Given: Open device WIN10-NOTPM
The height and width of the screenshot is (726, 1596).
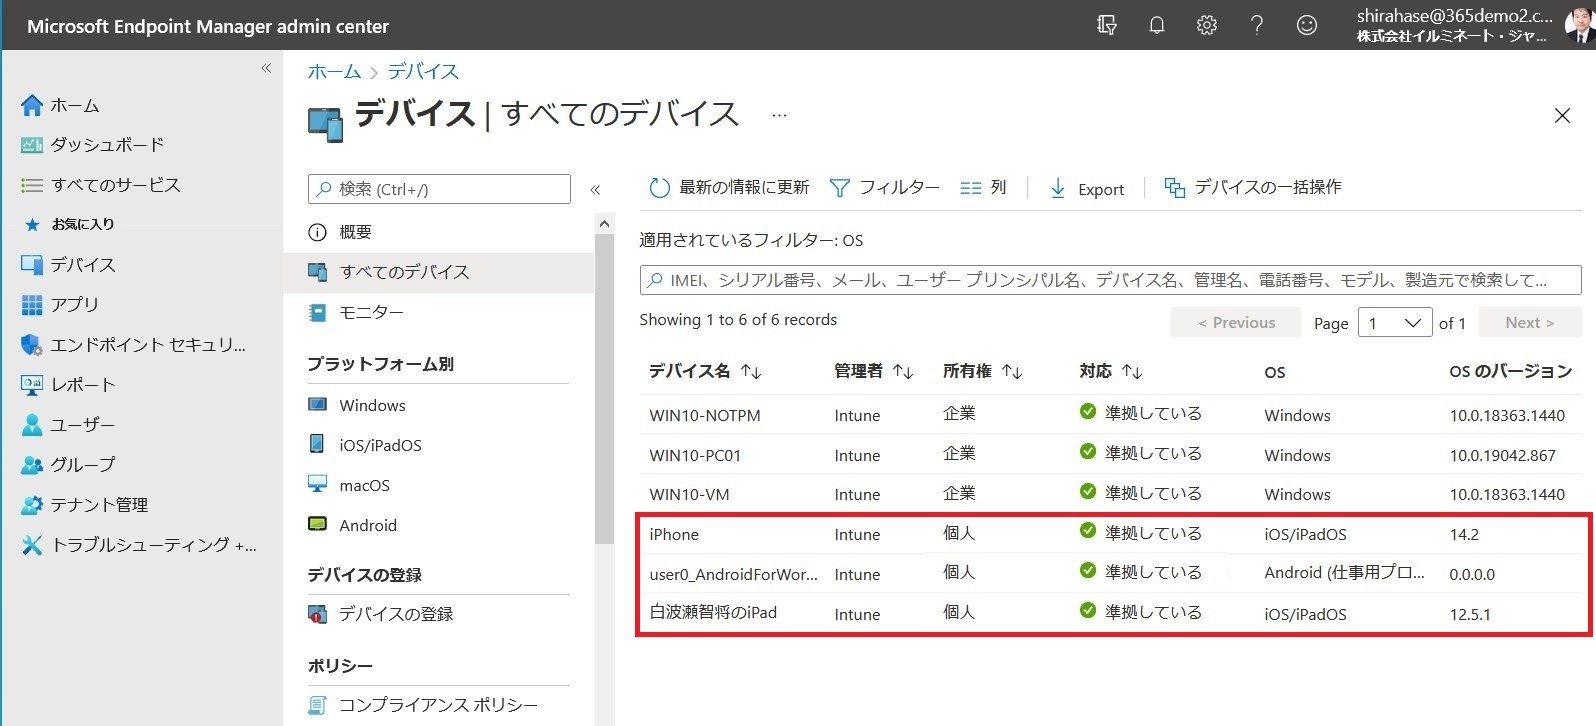Looking at the screenshot, I should [705, 415].
